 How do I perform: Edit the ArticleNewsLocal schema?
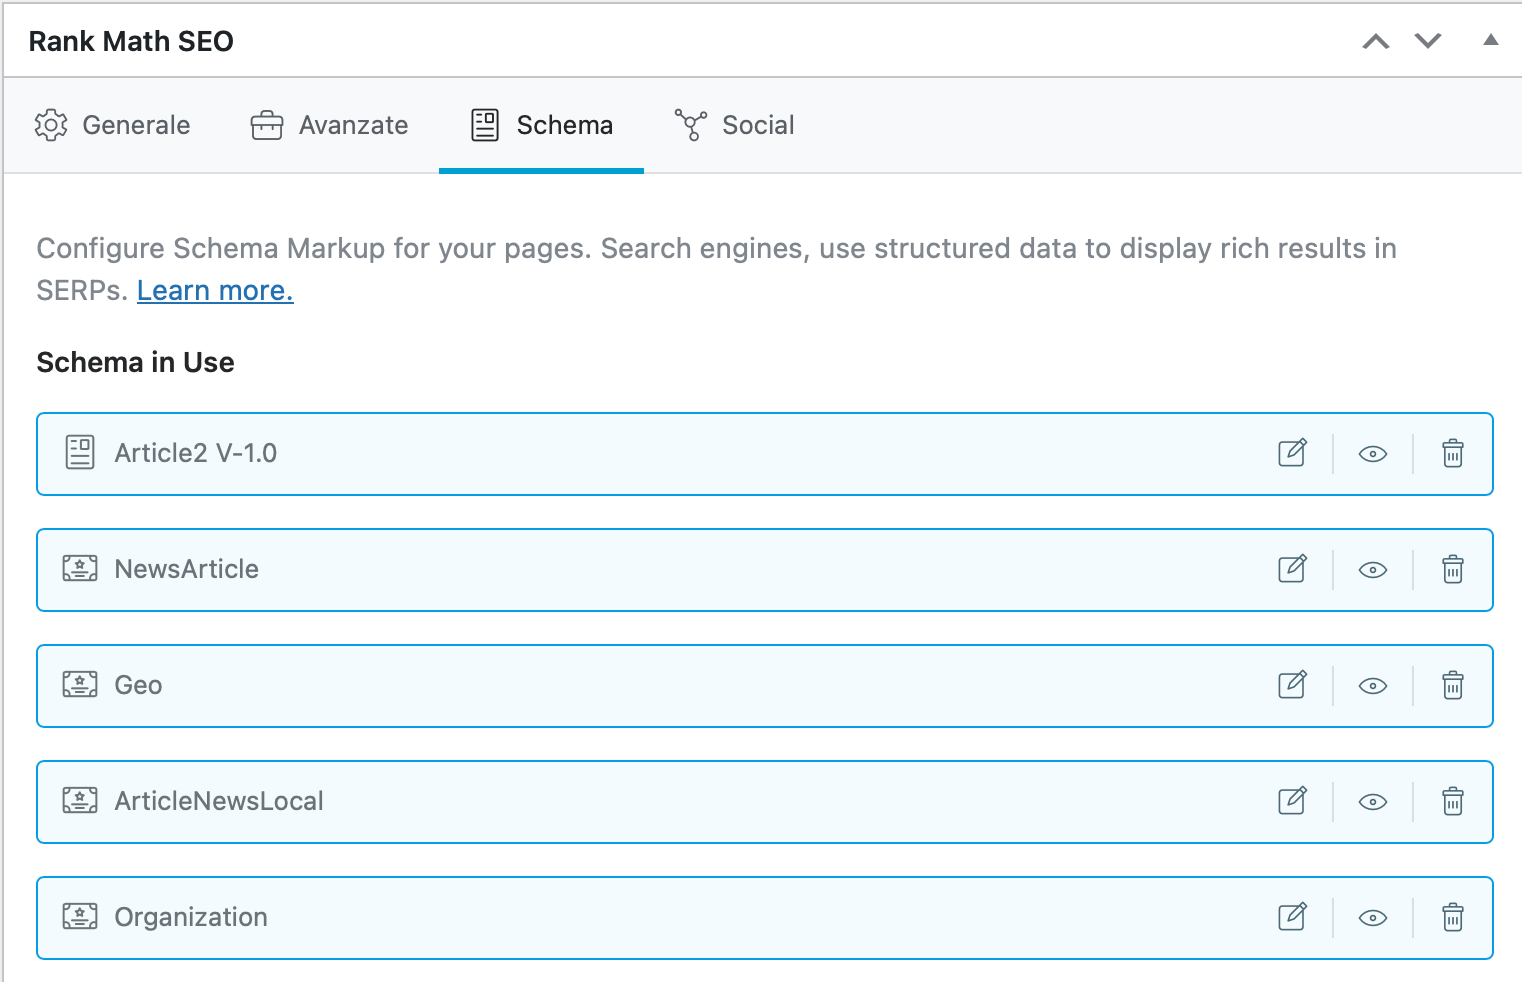[1292, 801]
